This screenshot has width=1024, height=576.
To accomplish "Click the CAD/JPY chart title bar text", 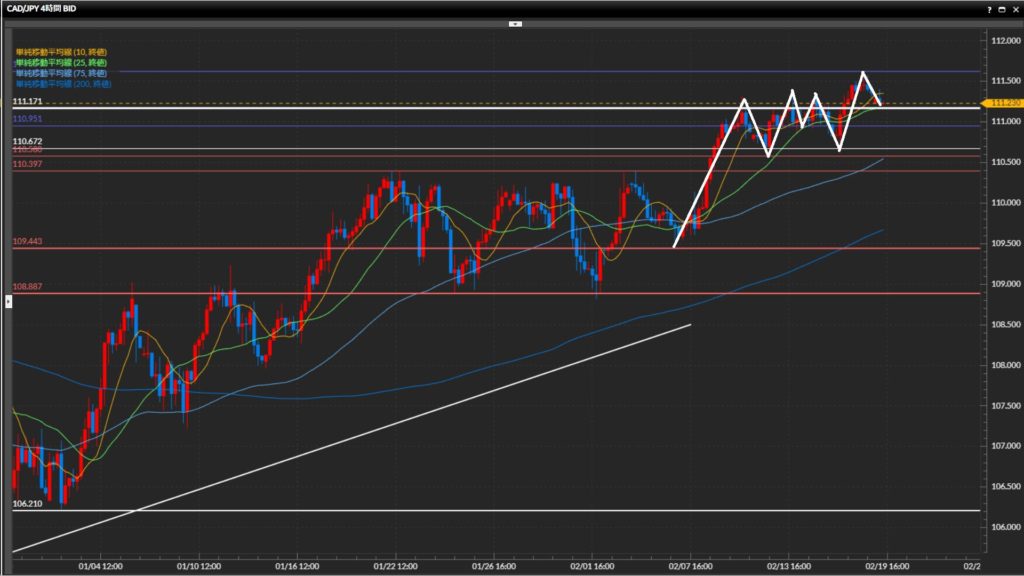I will [41, 8].
